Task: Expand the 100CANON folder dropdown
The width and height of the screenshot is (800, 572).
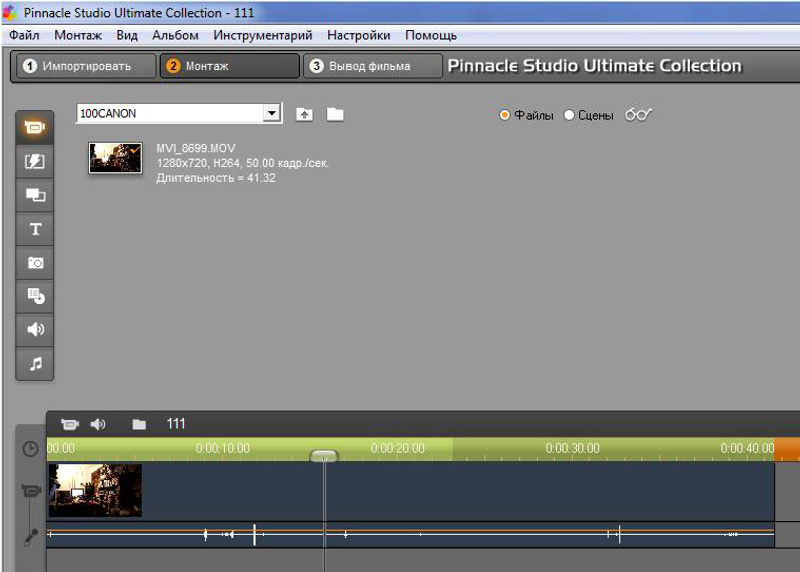Action: (271, 114)
